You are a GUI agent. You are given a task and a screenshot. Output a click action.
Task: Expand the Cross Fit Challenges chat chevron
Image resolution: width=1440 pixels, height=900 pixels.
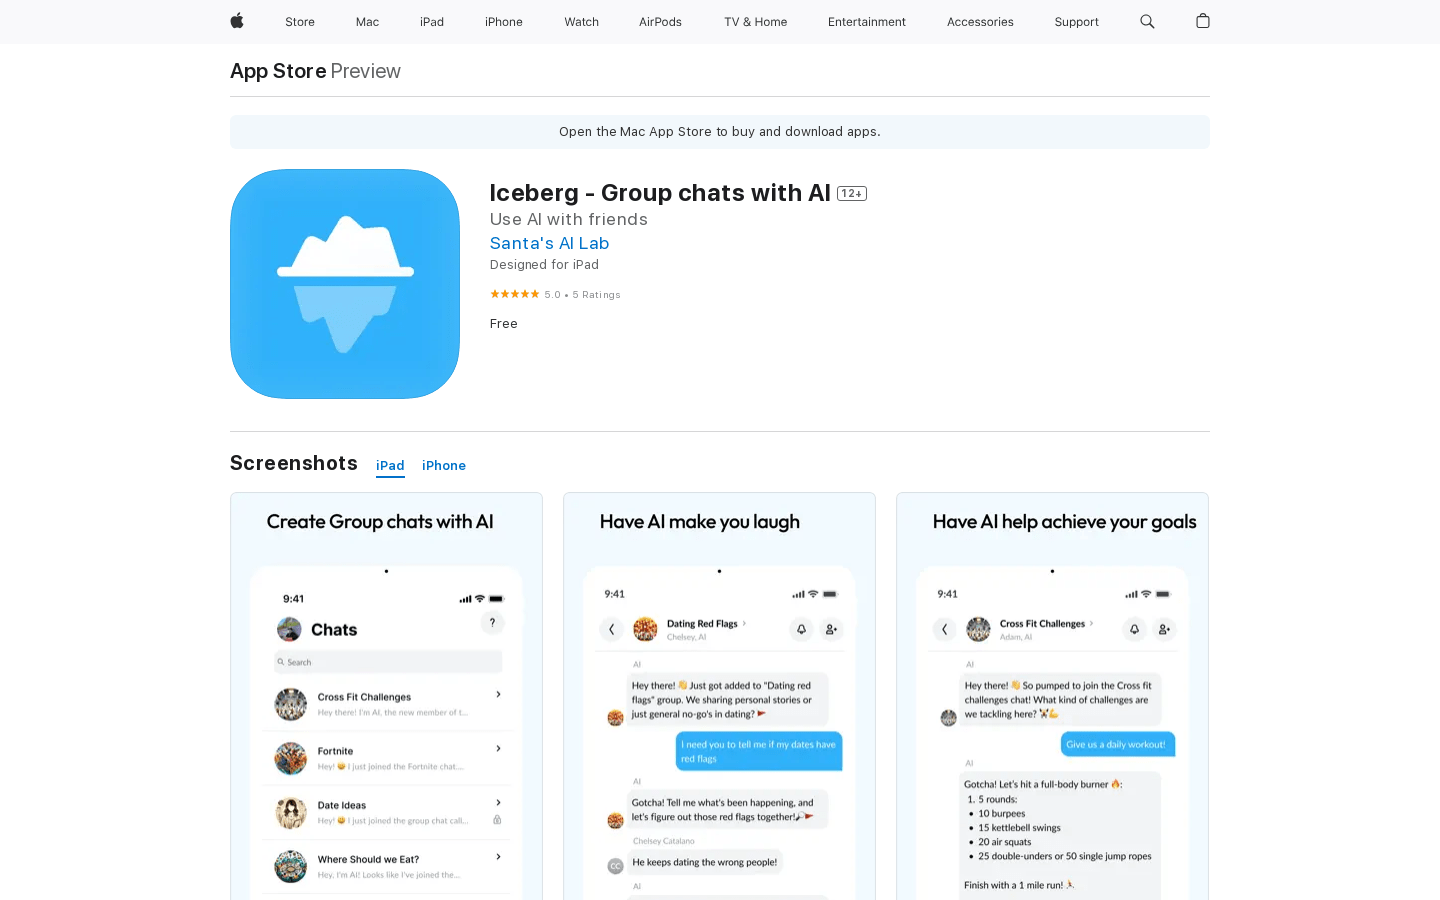498,695
